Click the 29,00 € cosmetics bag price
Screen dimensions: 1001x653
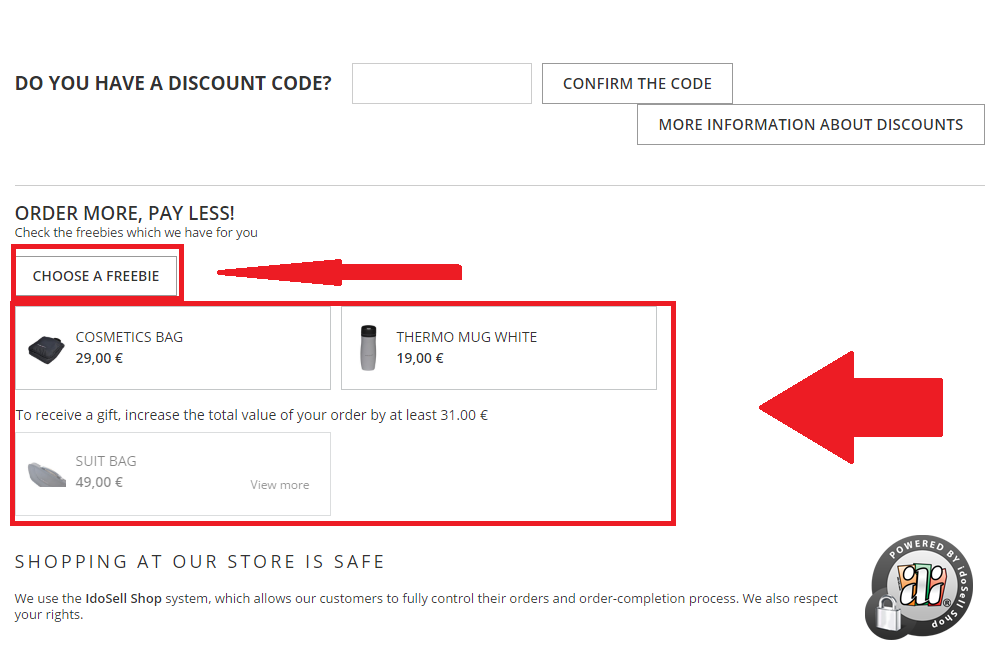[99, 358]
